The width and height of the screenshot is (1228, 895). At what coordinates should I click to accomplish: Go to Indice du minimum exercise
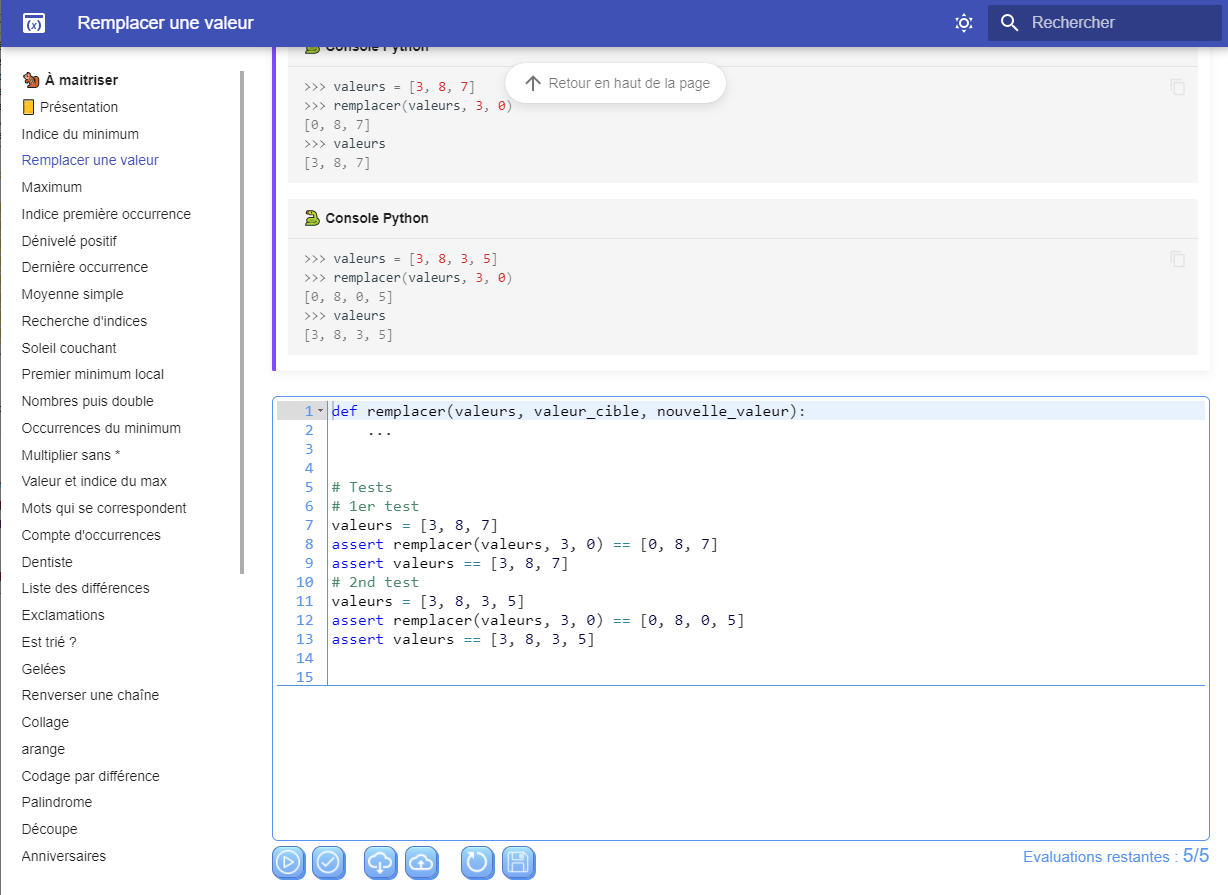tap(80, 134)
